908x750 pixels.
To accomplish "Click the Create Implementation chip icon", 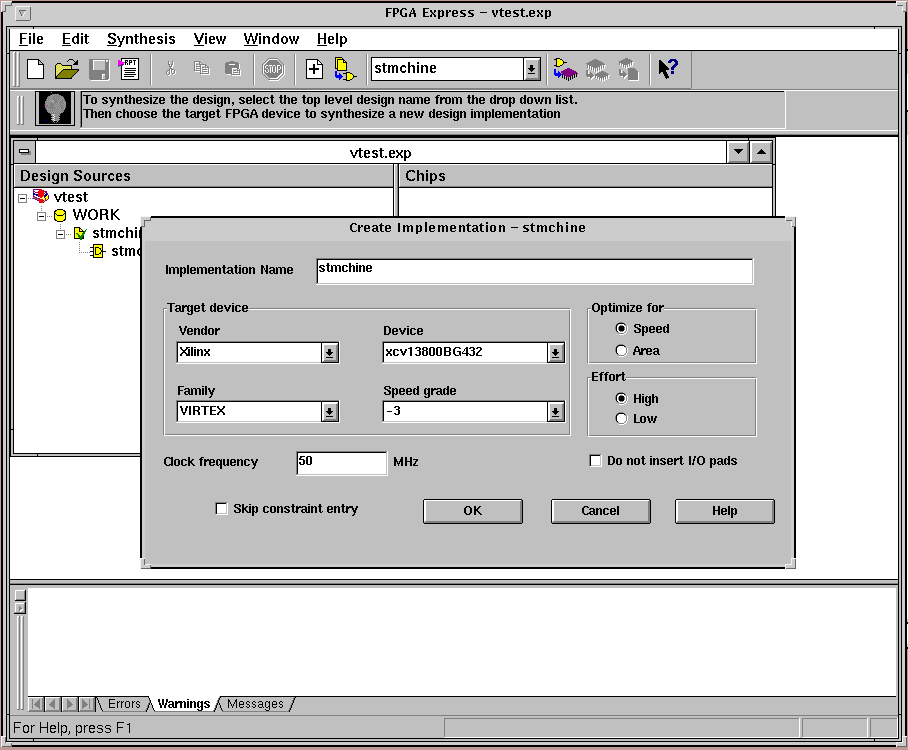I will (x=565, y=69).
